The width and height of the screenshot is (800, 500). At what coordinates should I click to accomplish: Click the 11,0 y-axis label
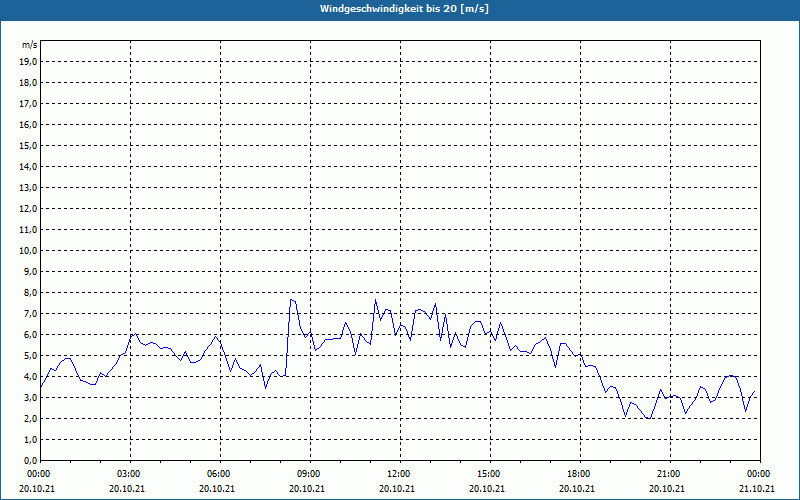(28, 230)
